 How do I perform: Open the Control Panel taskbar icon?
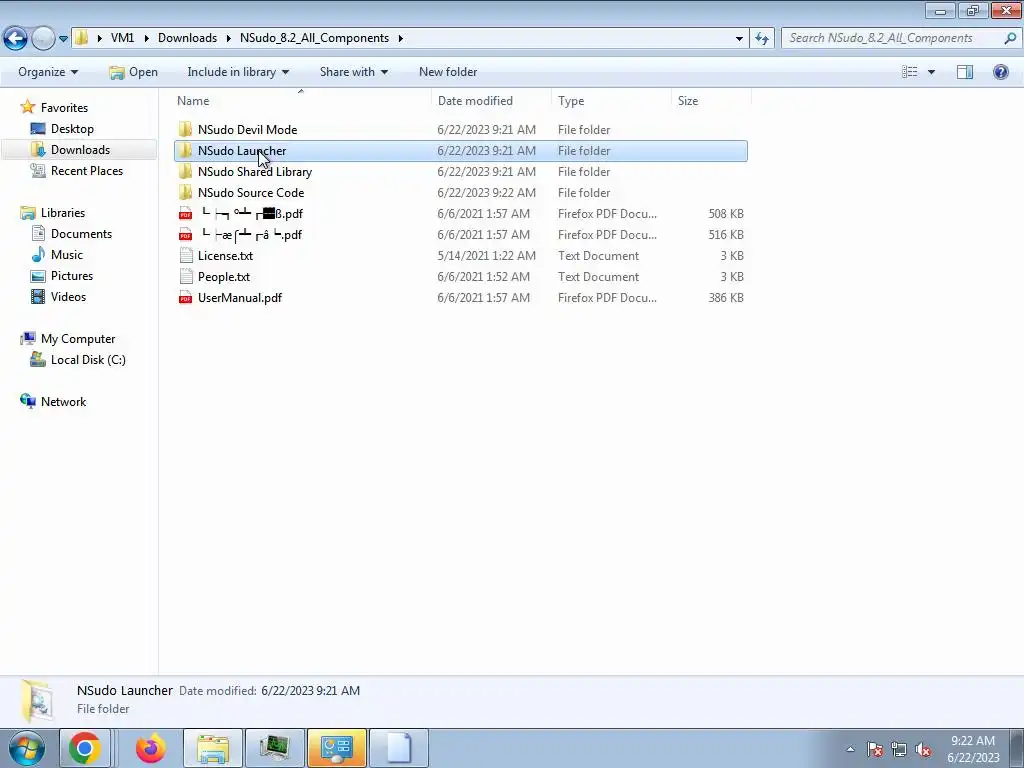coord(337,748)
